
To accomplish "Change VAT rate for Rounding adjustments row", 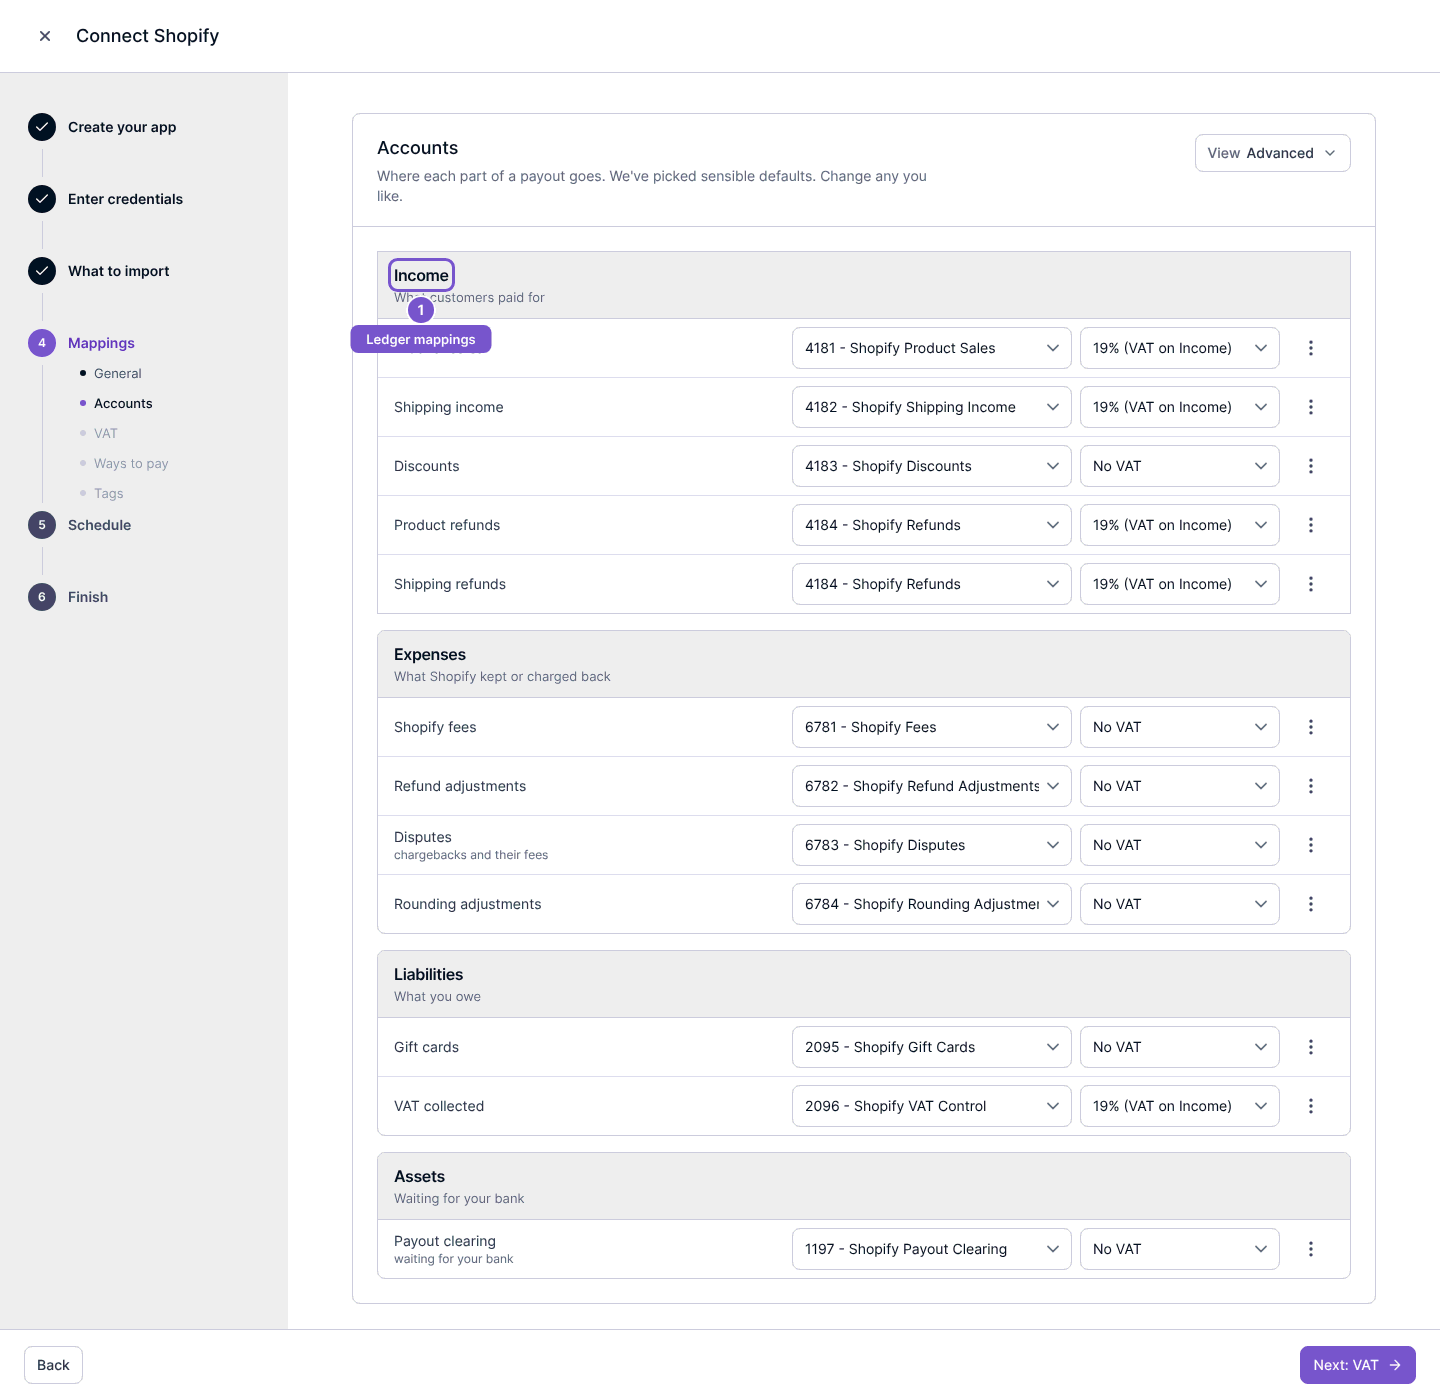I will point(1179,904).
